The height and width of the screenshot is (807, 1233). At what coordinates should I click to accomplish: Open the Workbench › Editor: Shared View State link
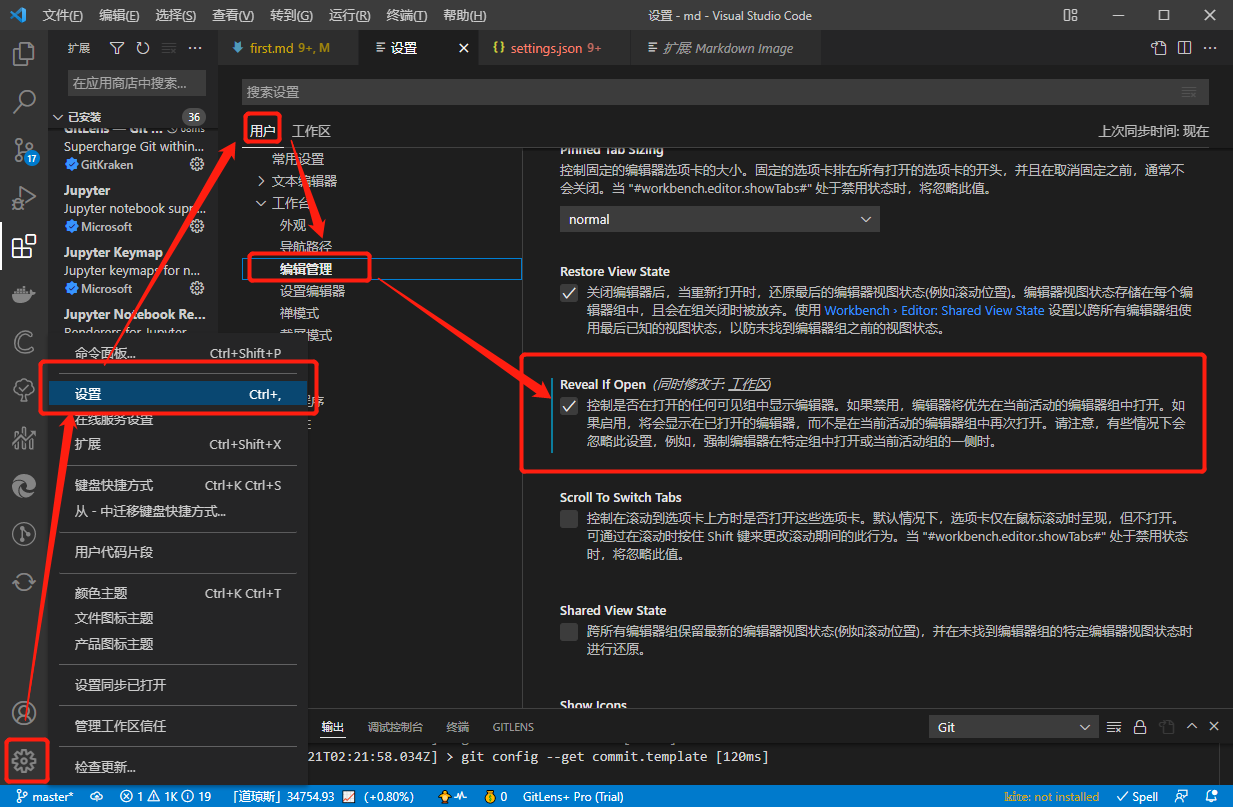click(x=937, y=310)
